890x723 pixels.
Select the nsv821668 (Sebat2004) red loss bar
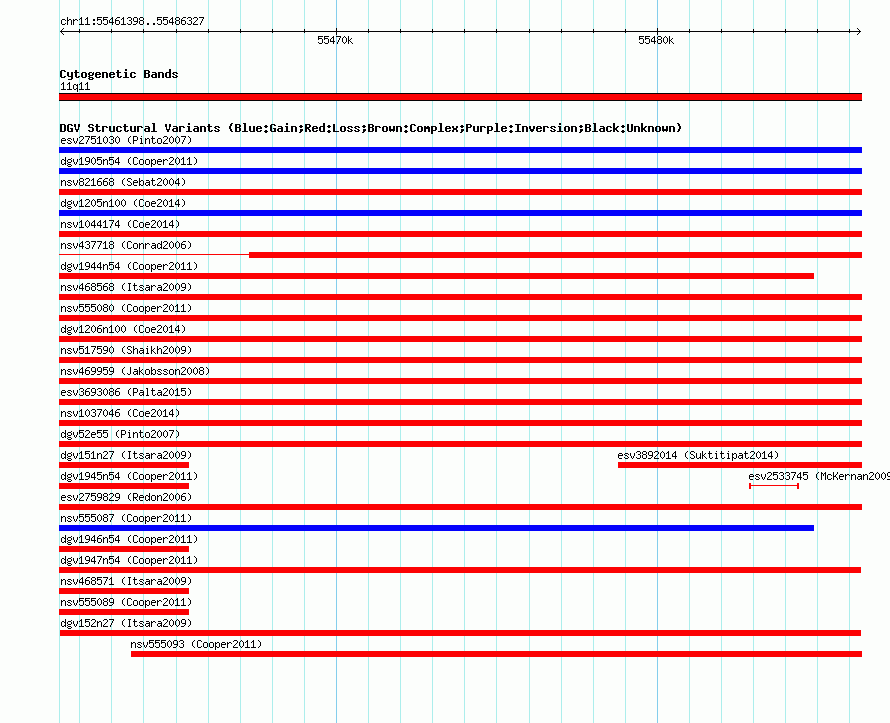tap(460, 192)
